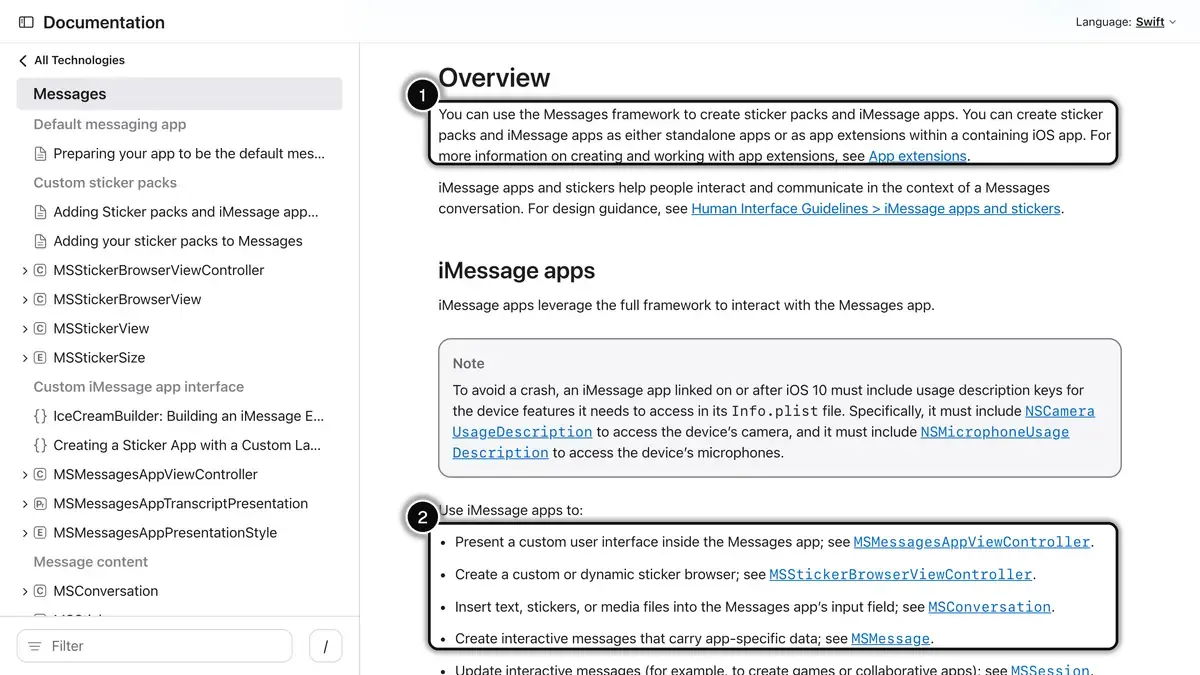Click the class icon beside sidebar MSConversation
Screen dimensions: 1200x675
[40, 591]
